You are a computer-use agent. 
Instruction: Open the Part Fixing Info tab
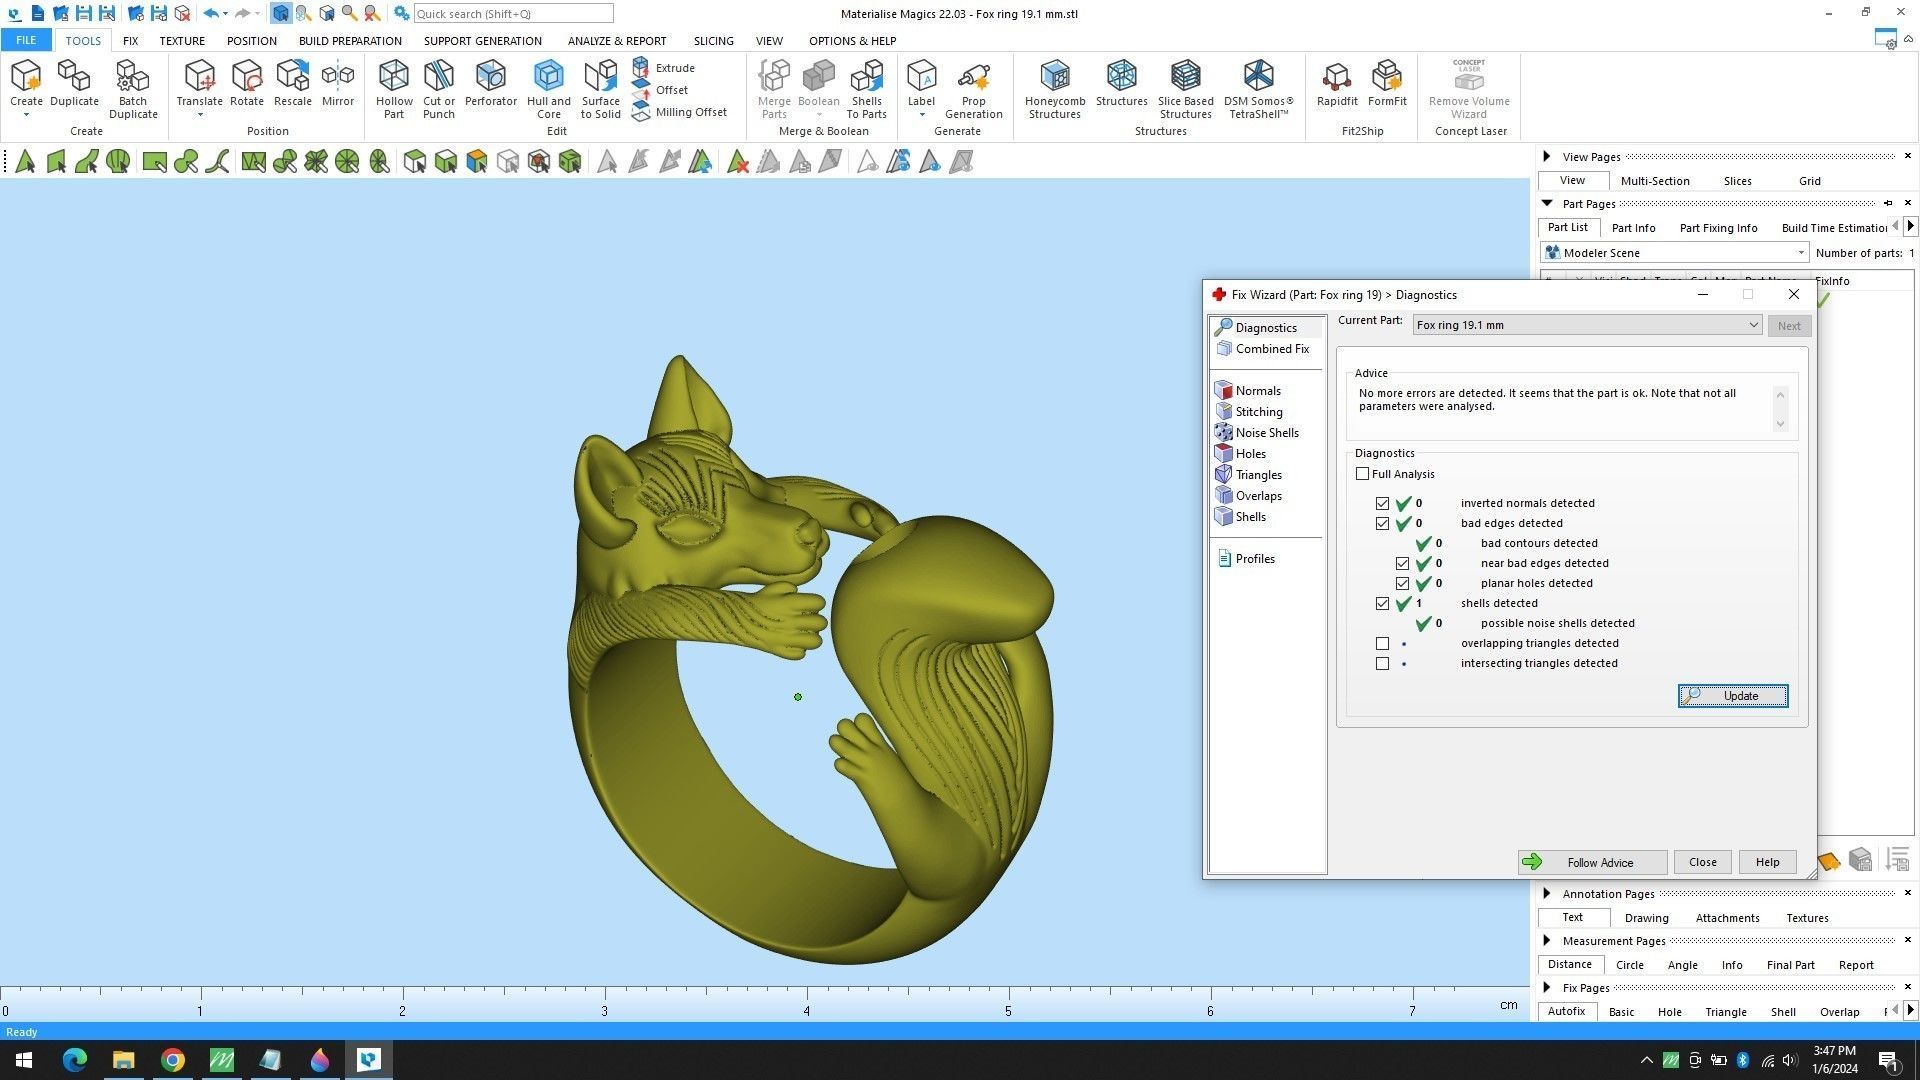tap(1718, 228)
